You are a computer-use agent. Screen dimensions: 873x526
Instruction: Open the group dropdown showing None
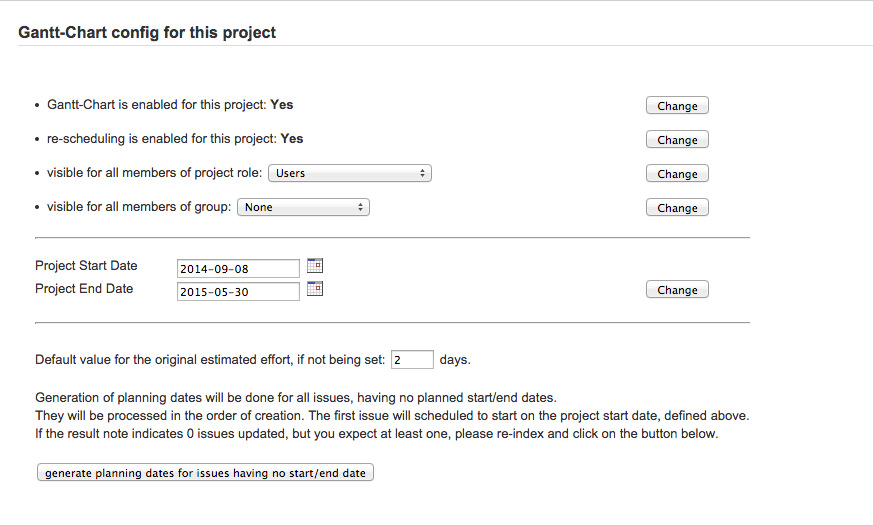point(303,207)
